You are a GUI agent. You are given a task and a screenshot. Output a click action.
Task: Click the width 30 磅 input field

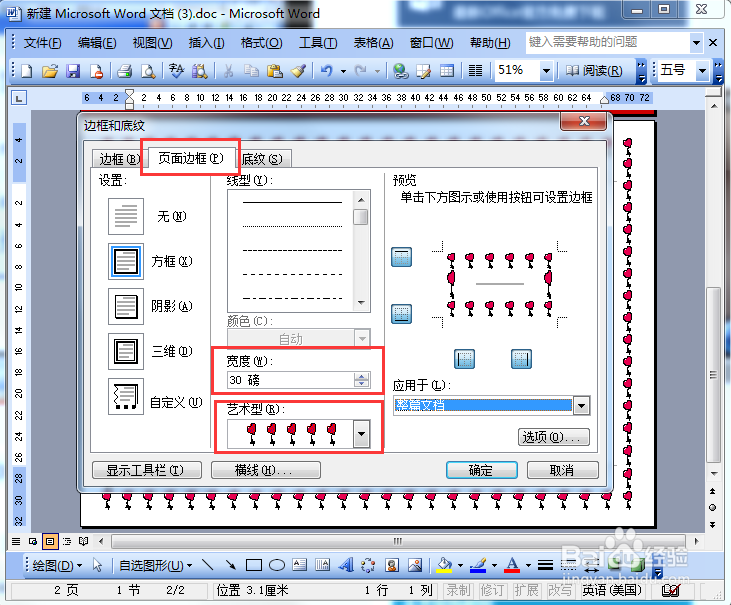click(291, 380)
